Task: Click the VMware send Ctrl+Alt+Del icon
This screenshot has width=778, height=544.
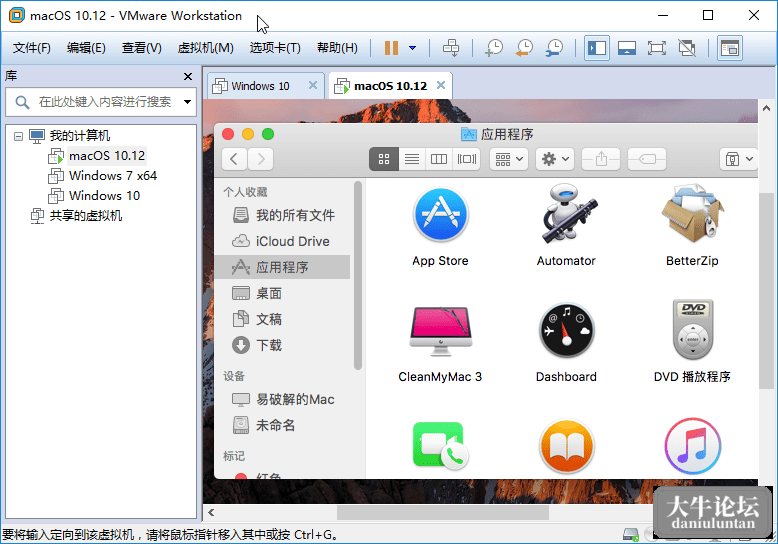Action: point(451,48)
